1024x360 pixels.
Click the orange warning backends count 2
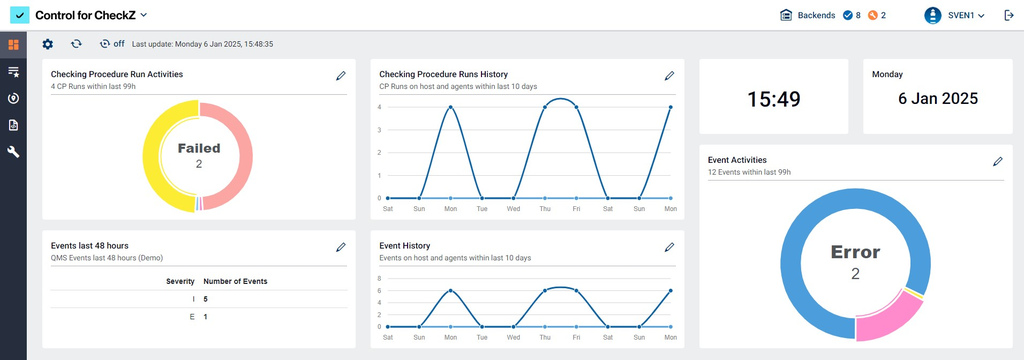pos(876,15)
